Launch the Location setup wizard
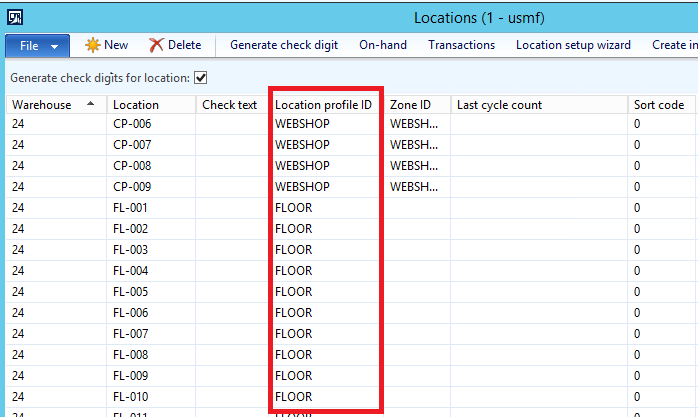Screen dimensions: 698x417 (x=573, y=45)
